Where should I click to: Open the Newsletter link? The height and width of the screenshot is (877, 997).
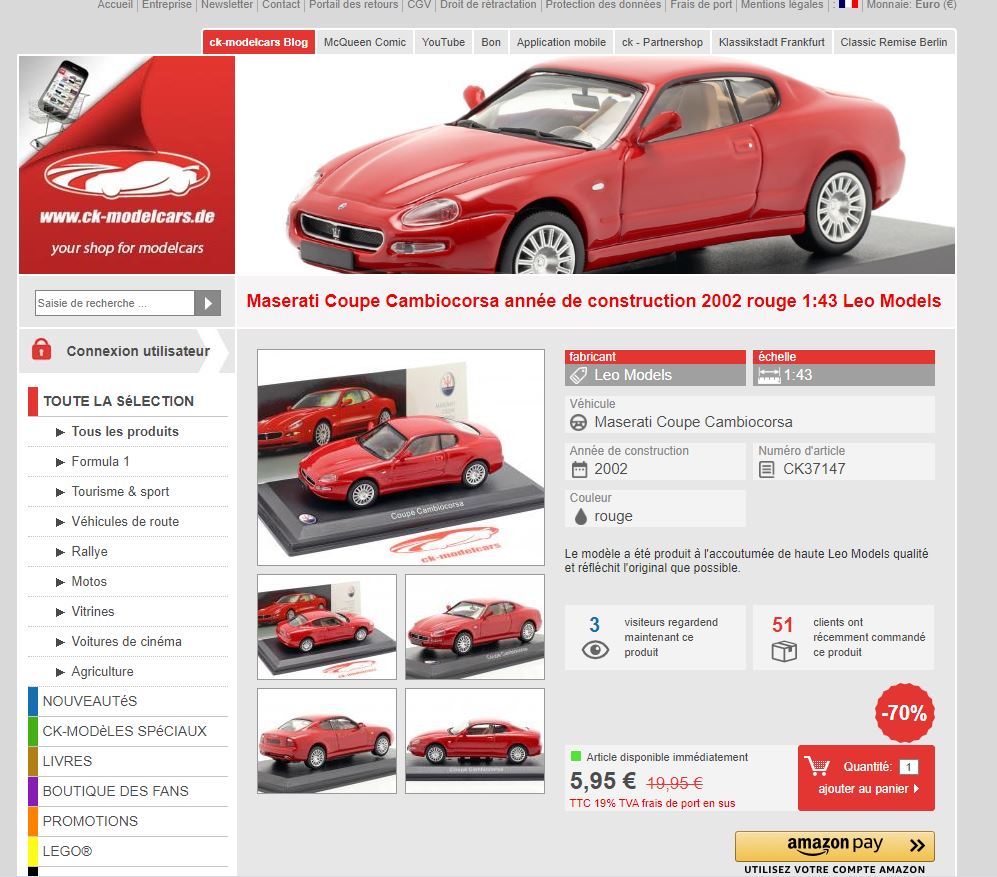[x=227, y=4]
